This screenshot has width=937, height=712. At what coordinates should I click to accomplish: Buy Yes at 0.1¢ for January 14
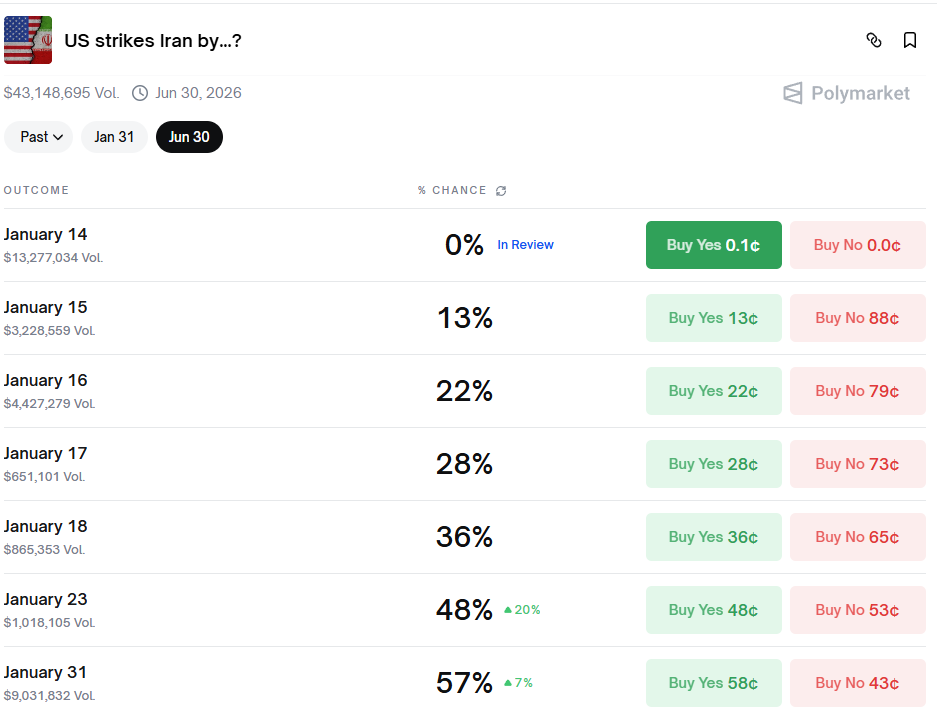(713, 245)
